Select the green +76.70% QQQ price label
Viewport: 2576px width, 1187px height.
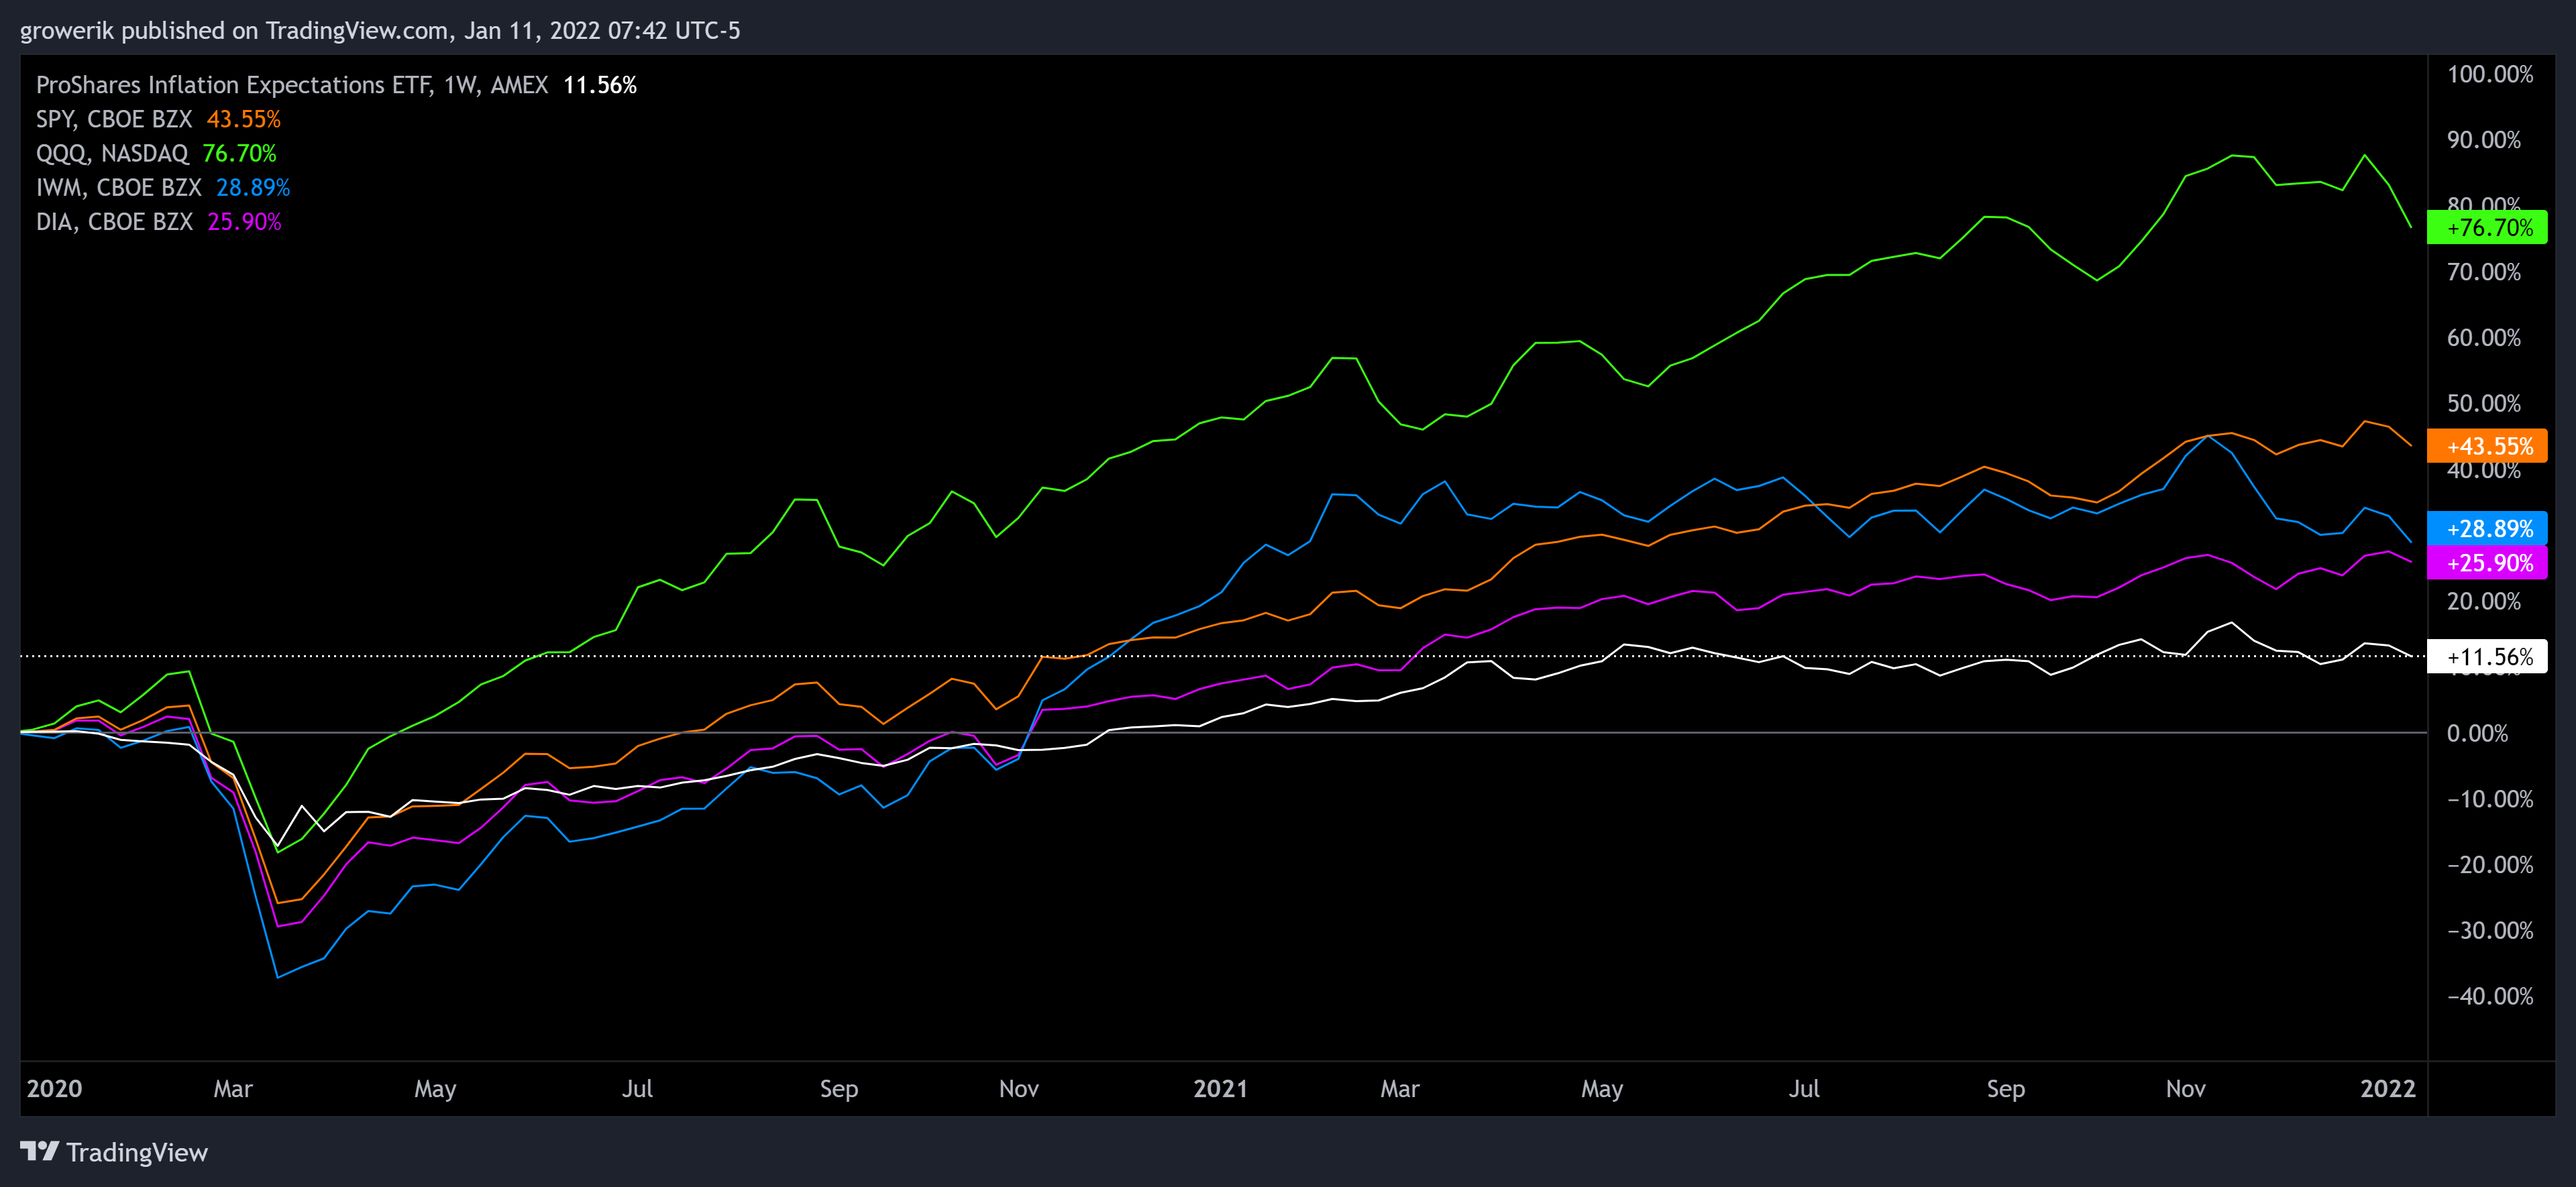coord(2488,228)
